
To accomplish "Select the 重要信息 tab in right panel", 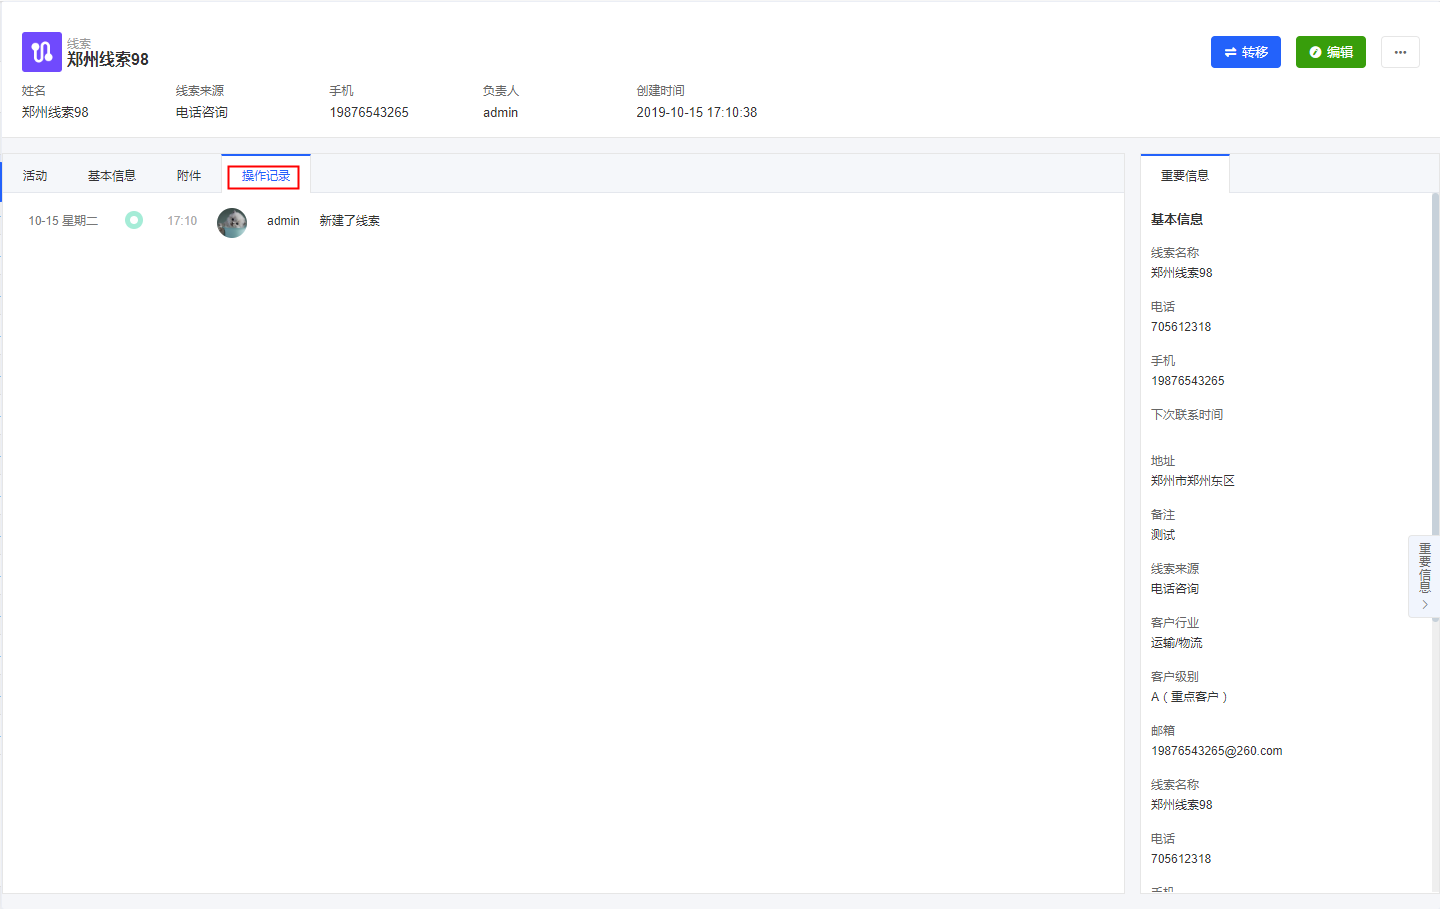I will [x=1184, y=176].
